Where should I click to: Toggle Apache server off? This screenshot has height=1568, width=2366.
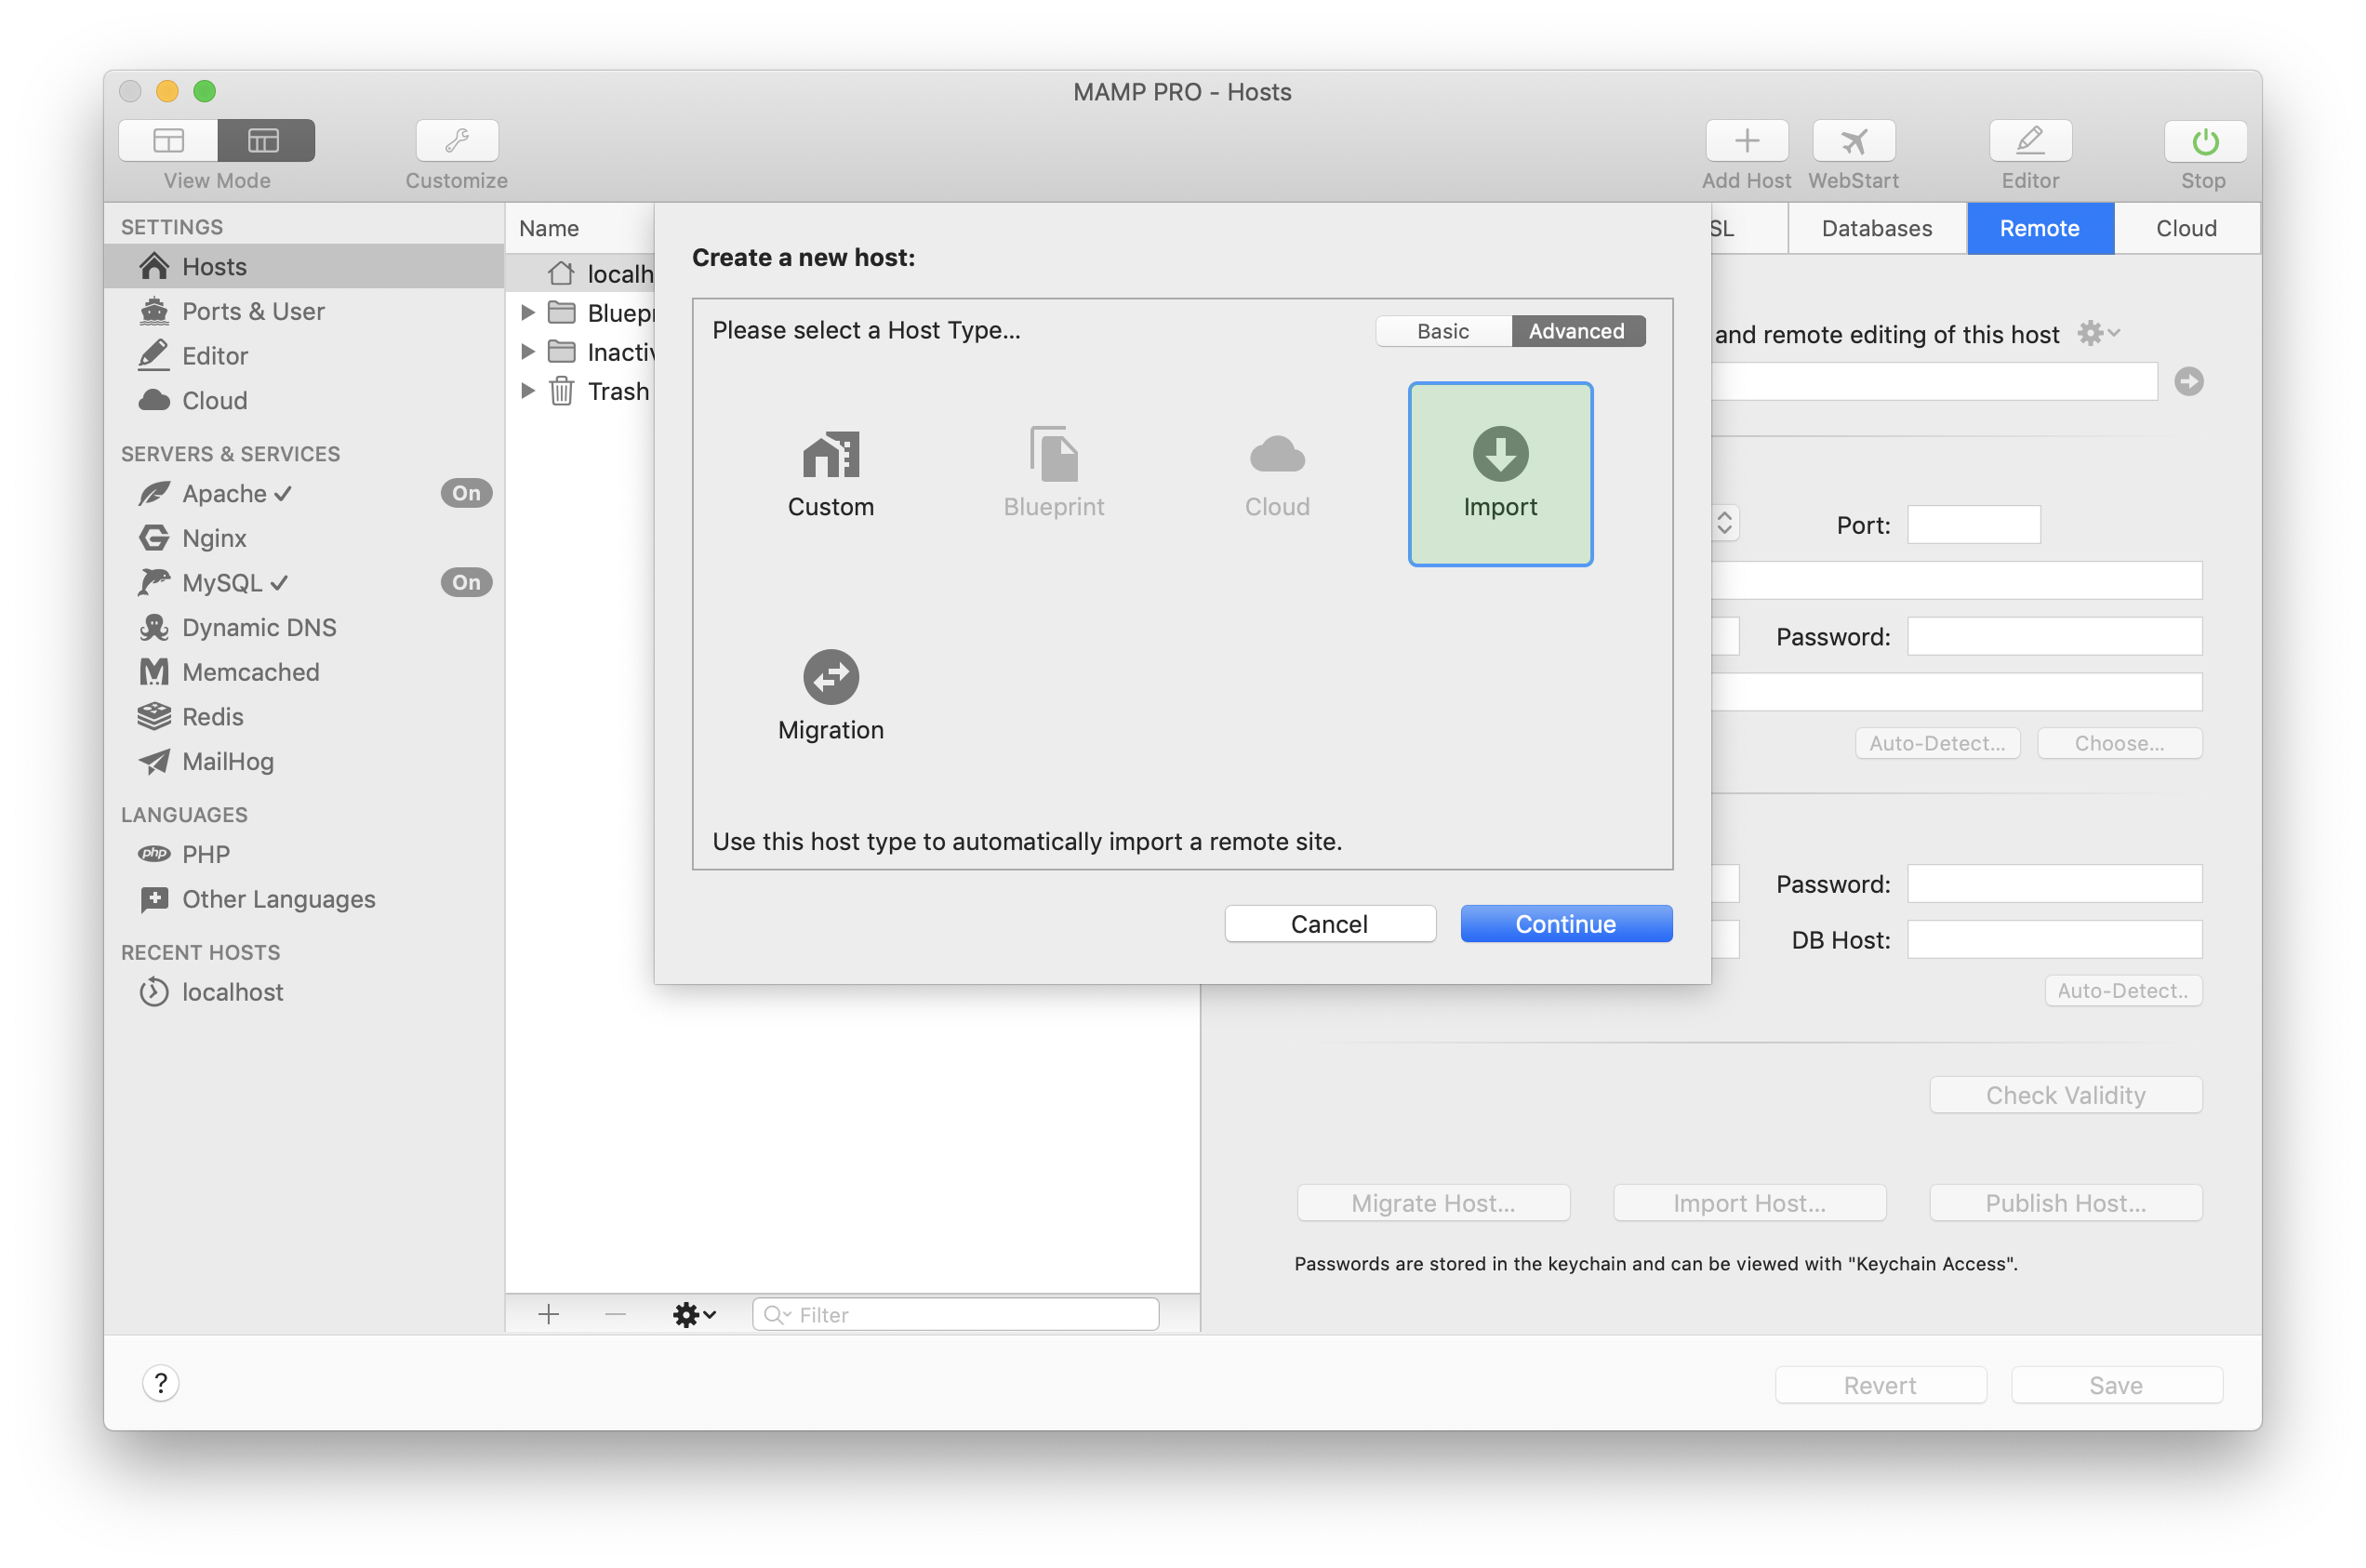pos(465,492)
